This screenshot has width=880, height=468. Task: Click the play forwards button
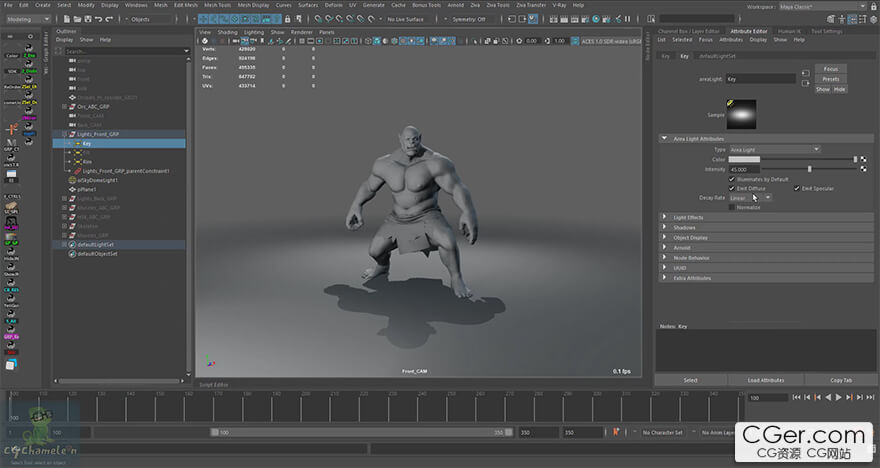838,397
